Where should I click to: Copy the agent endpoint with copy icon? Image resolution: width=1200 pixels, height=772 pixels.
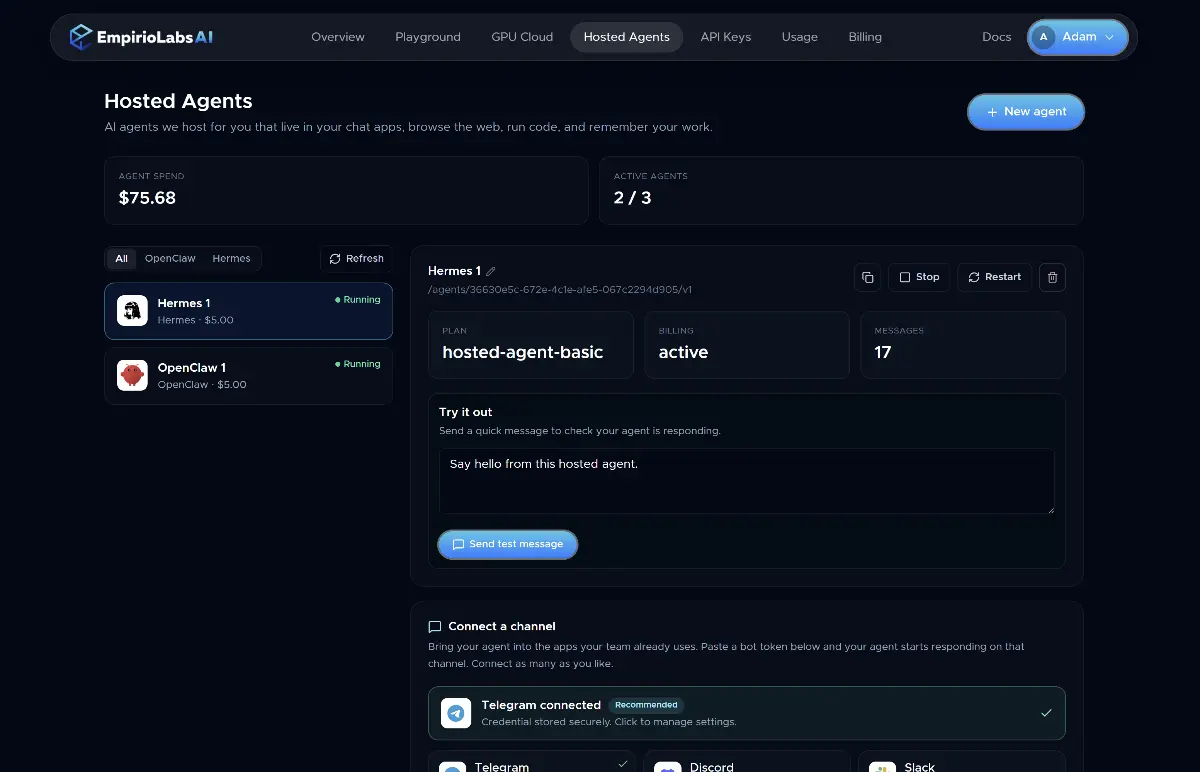[868, 277]
